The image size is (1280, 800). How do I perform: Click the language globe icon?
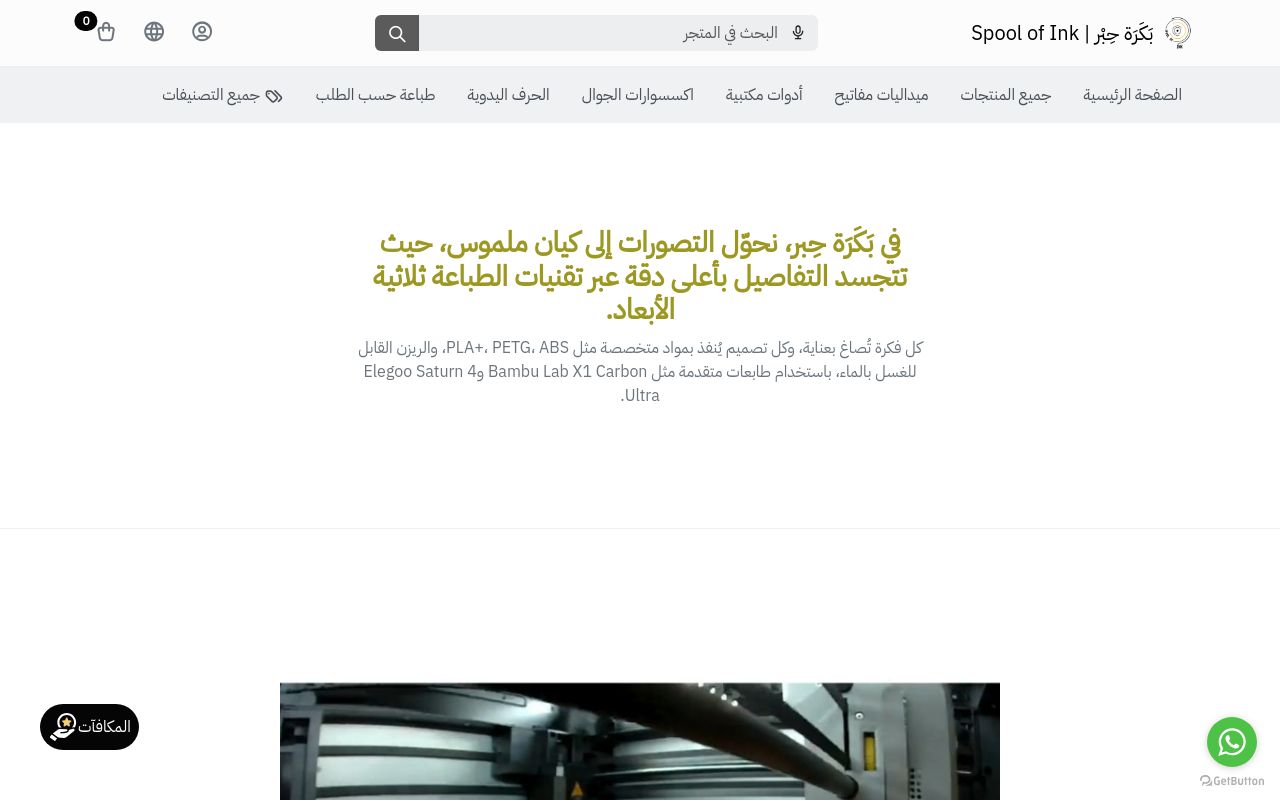coord(154,32)
